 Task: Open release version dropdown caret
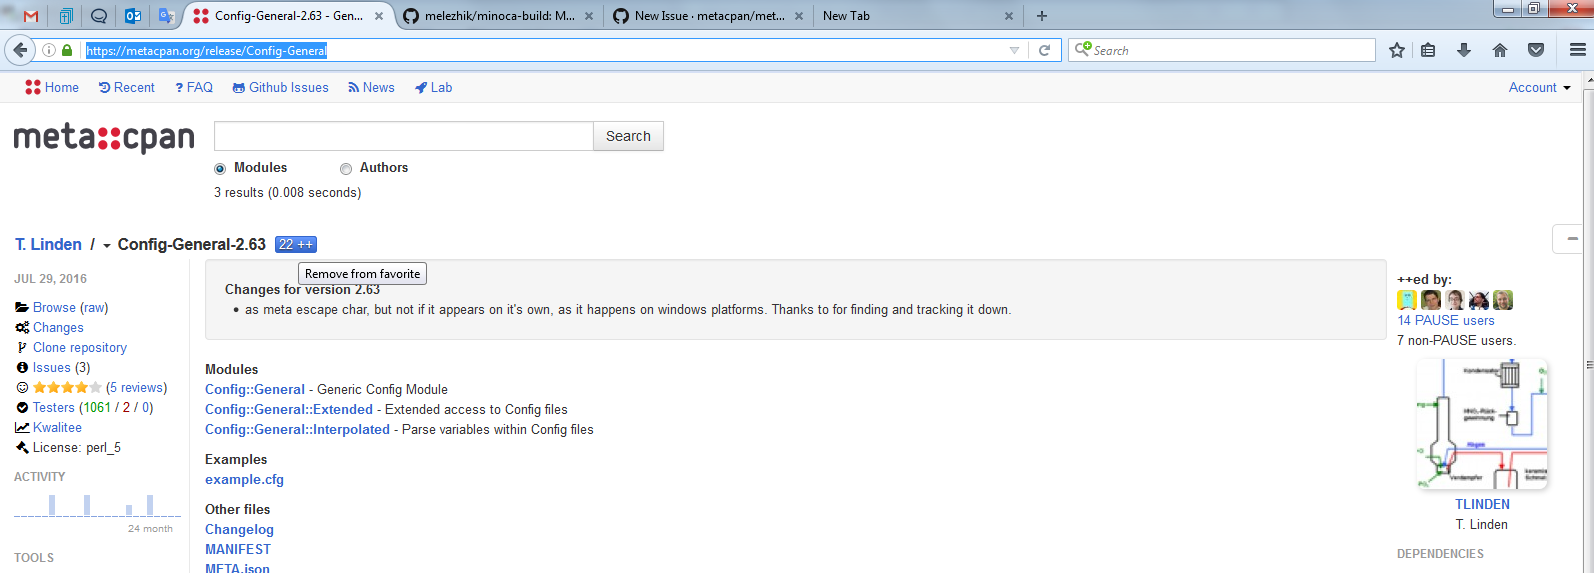tap(107, 246)
